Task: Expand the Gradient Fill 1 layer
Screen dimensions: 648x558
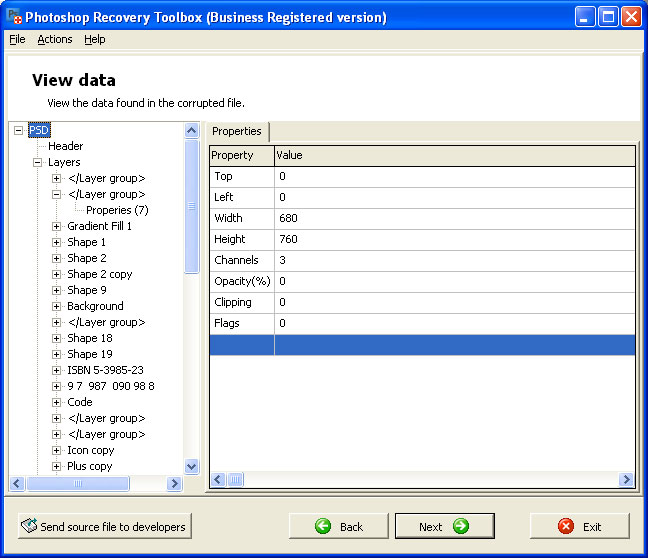Action: (x=57, y=226)
